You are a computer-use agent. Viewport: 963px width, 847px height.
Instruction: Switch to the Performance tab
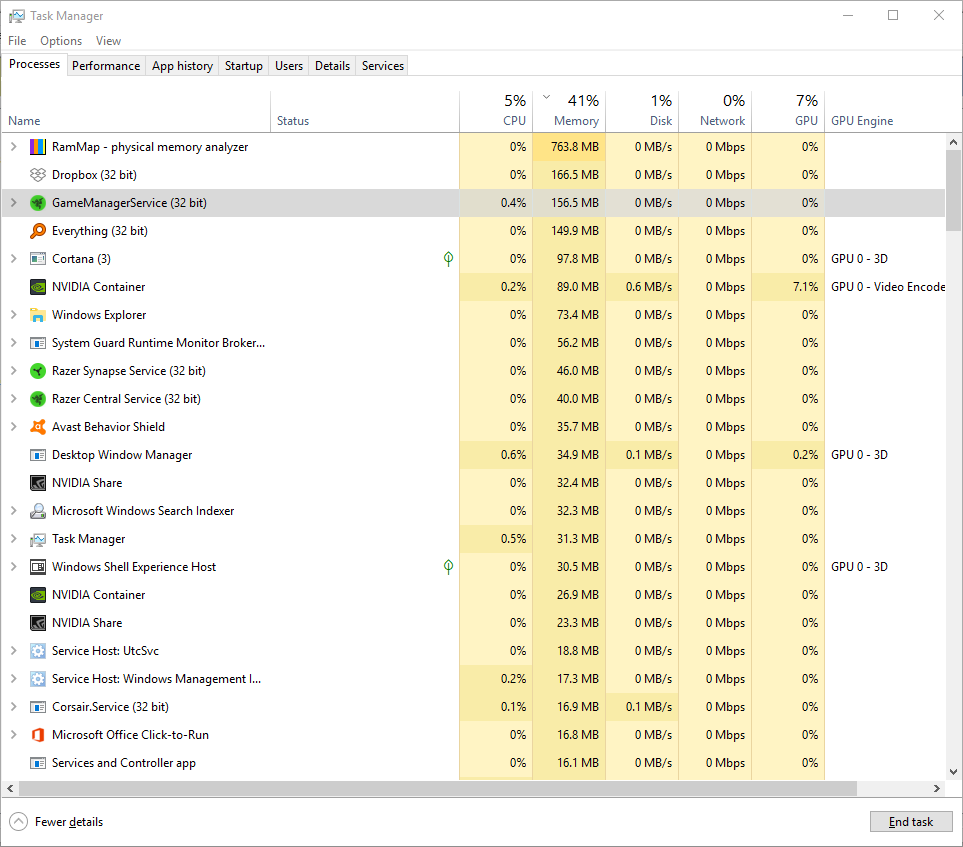click(x=106, y=65)
